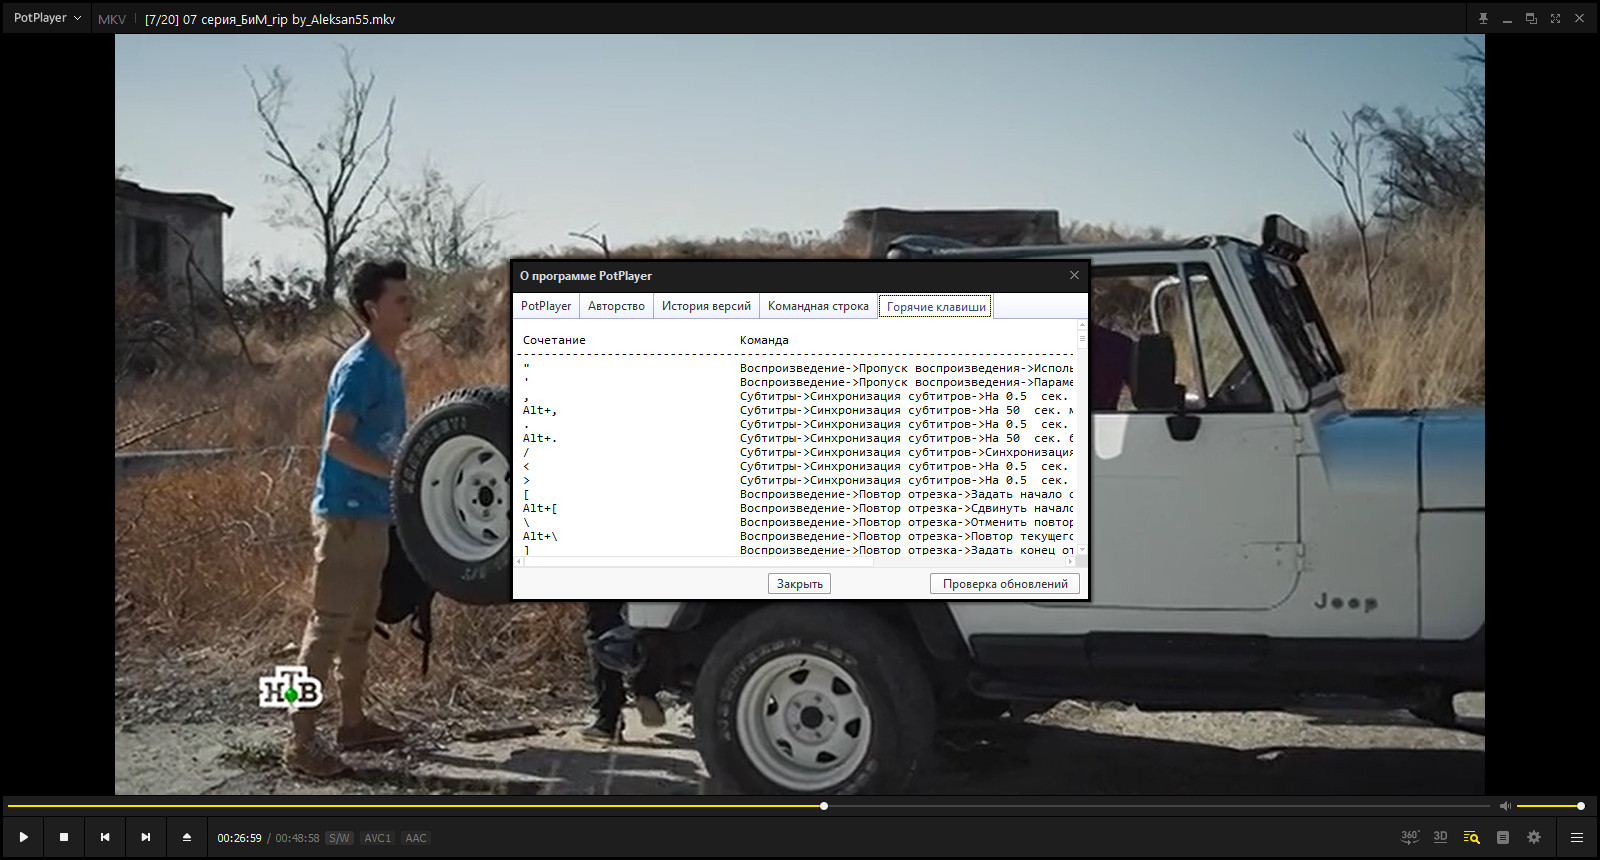Stop playback with the Stop button

click(x=64, y=837)
